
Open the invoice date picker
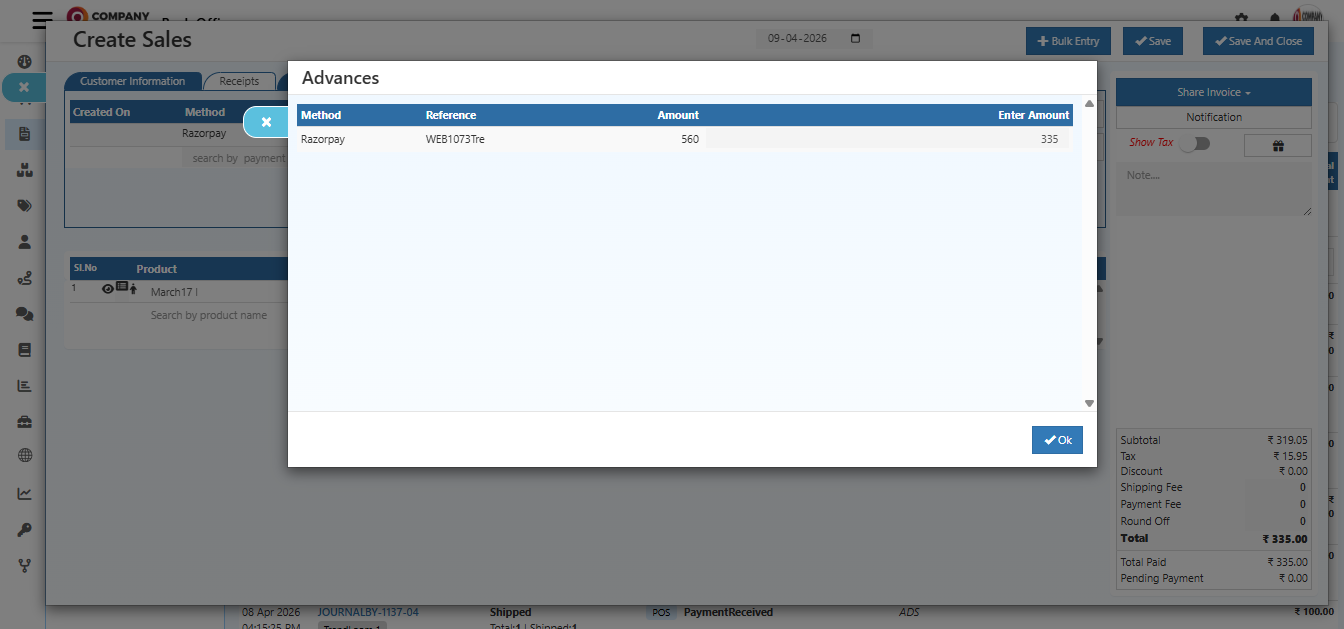coord(855,38)
